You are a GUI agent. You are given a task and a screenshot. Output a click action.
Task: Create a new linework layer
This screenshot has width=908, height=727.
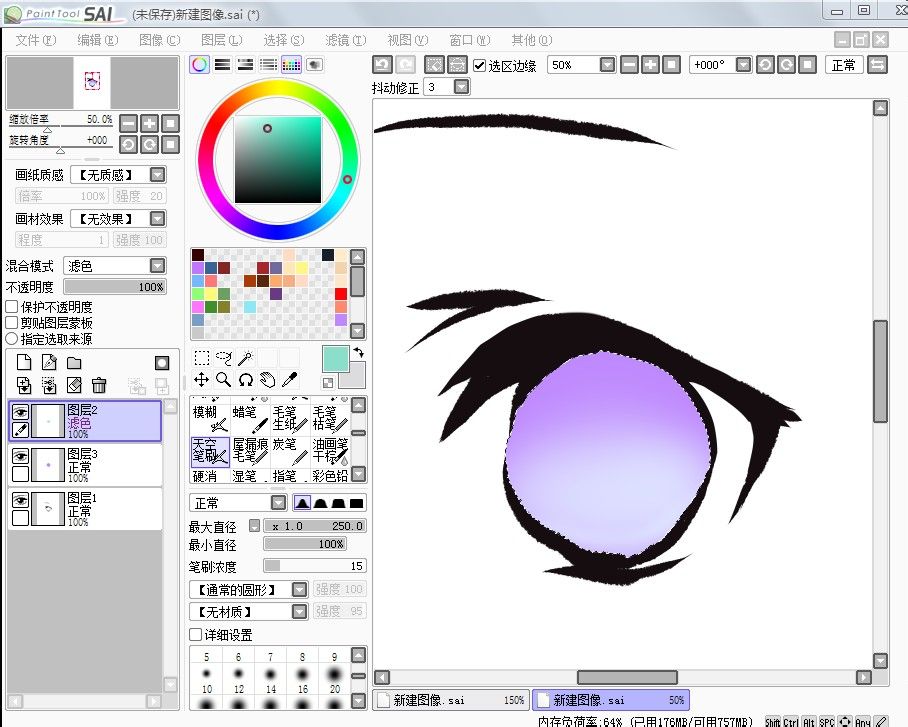tap(49, 363)
